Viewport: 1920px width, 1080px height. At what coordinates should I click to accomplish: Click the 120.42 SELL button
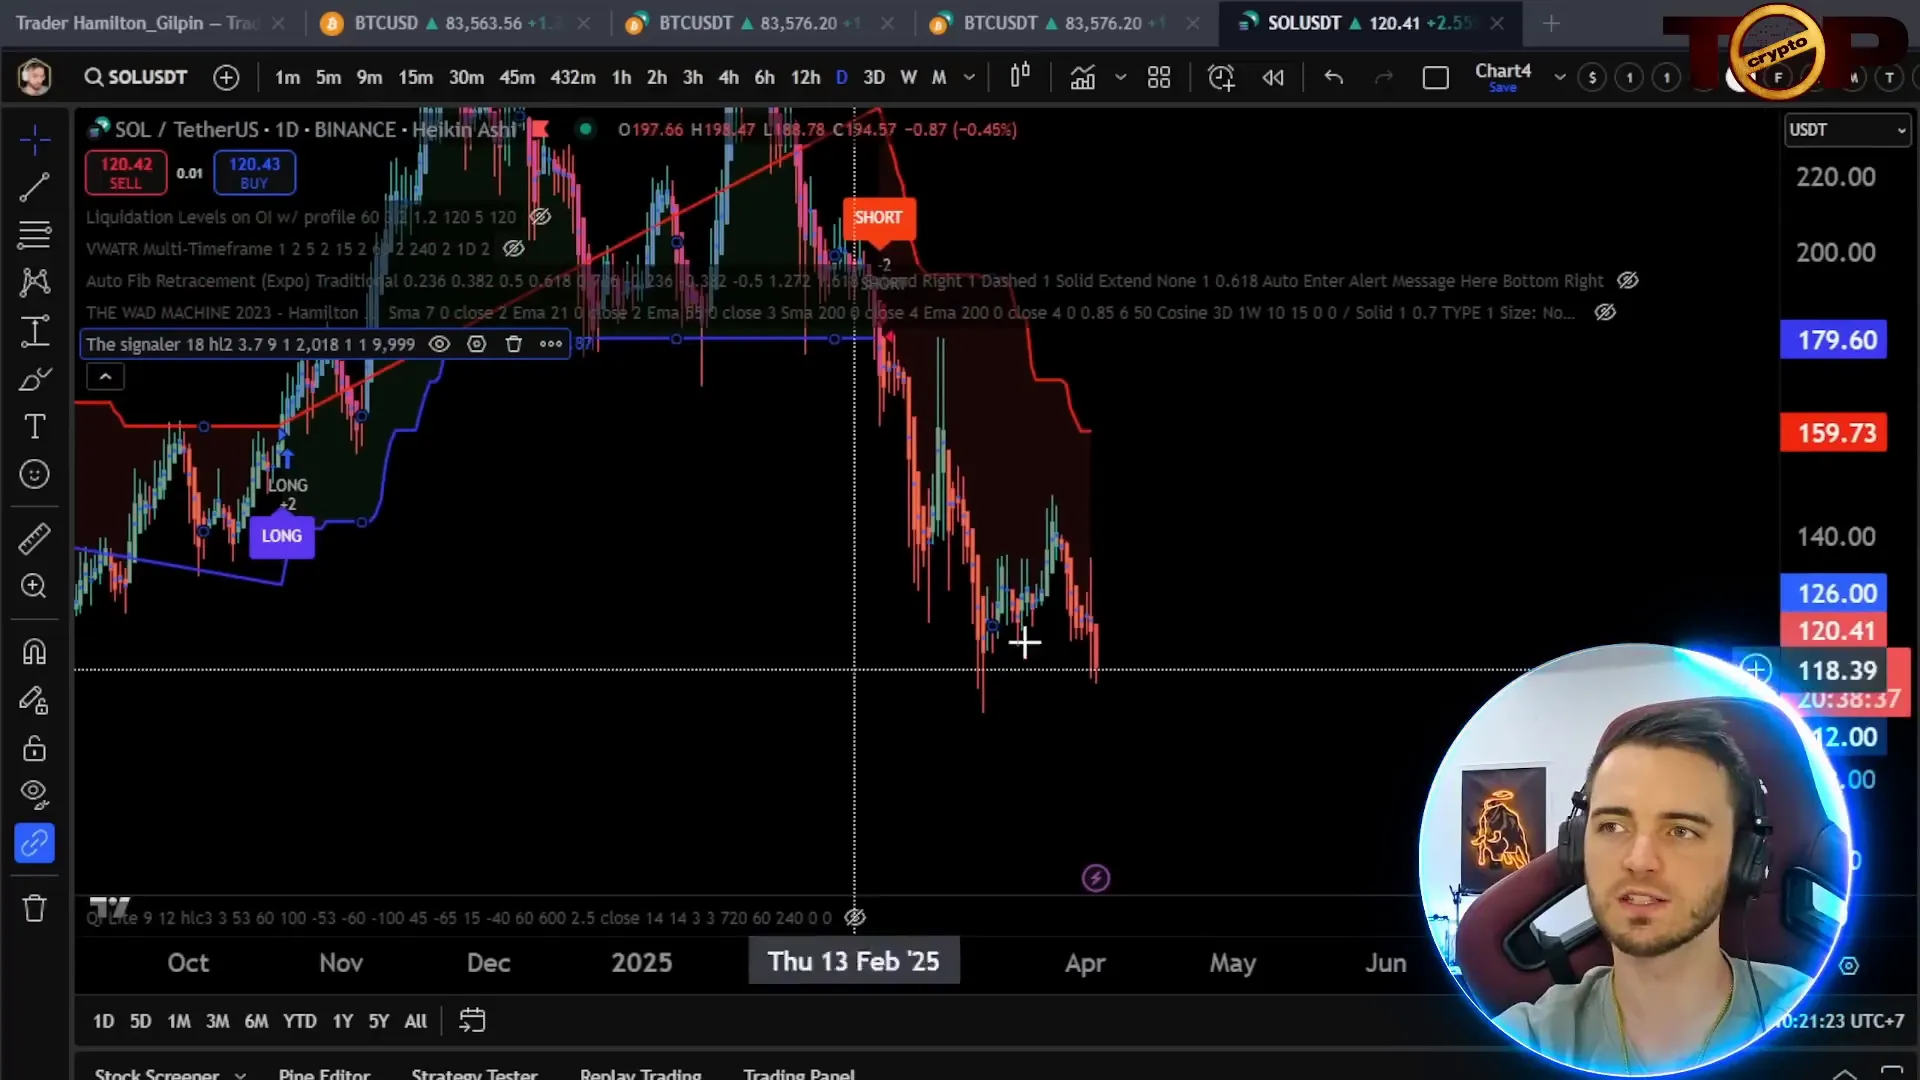pos(126,172)
